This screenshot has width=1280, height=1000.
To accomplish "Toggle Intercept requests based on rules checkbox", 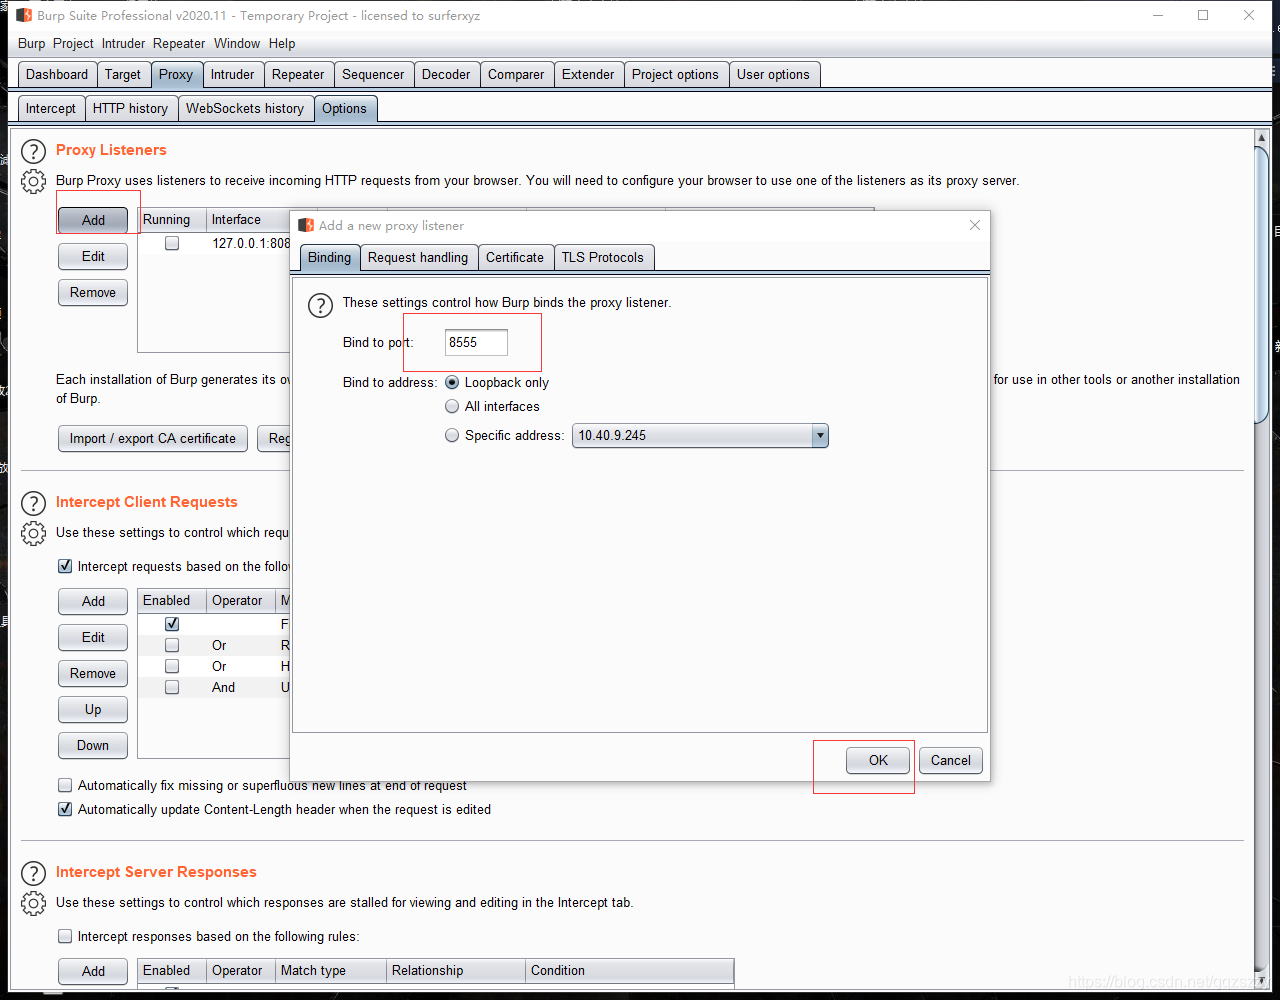I will click(x=65, y=566).
